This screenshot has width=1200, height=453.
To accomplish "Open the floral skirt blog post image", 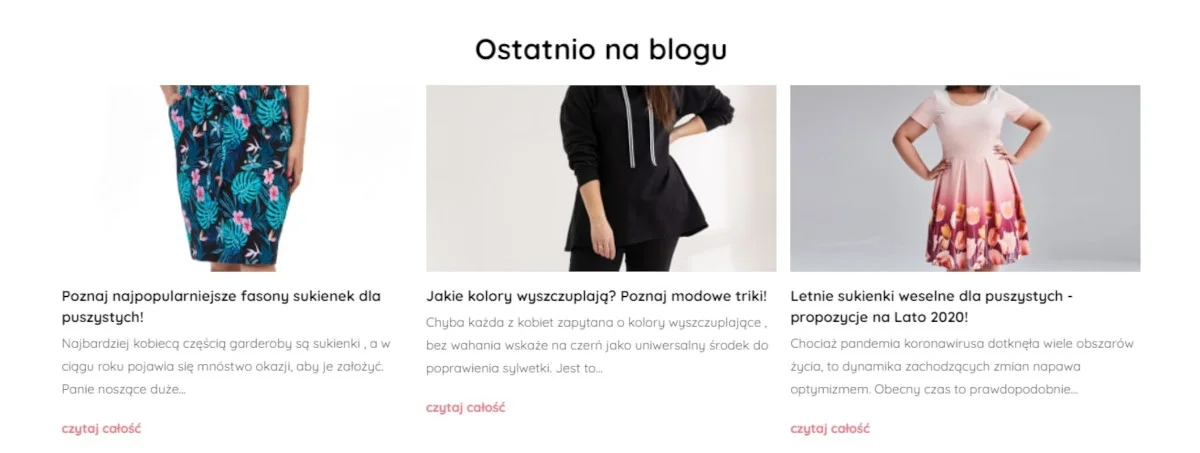I will coord(237,178).
